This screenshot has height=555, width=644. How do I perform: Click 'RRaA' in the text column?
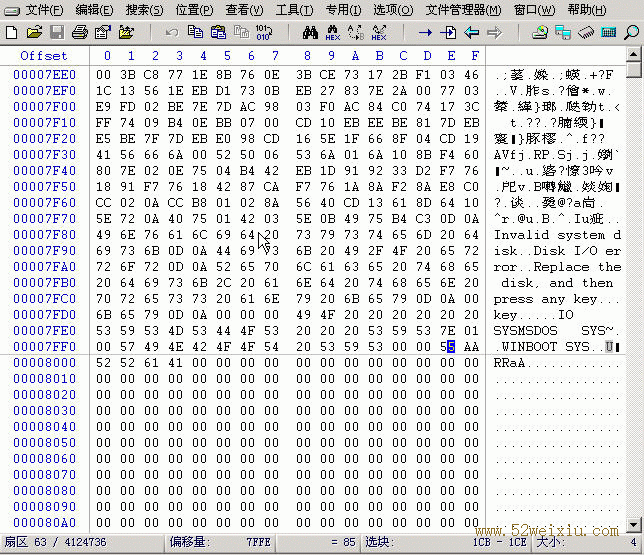509,363
